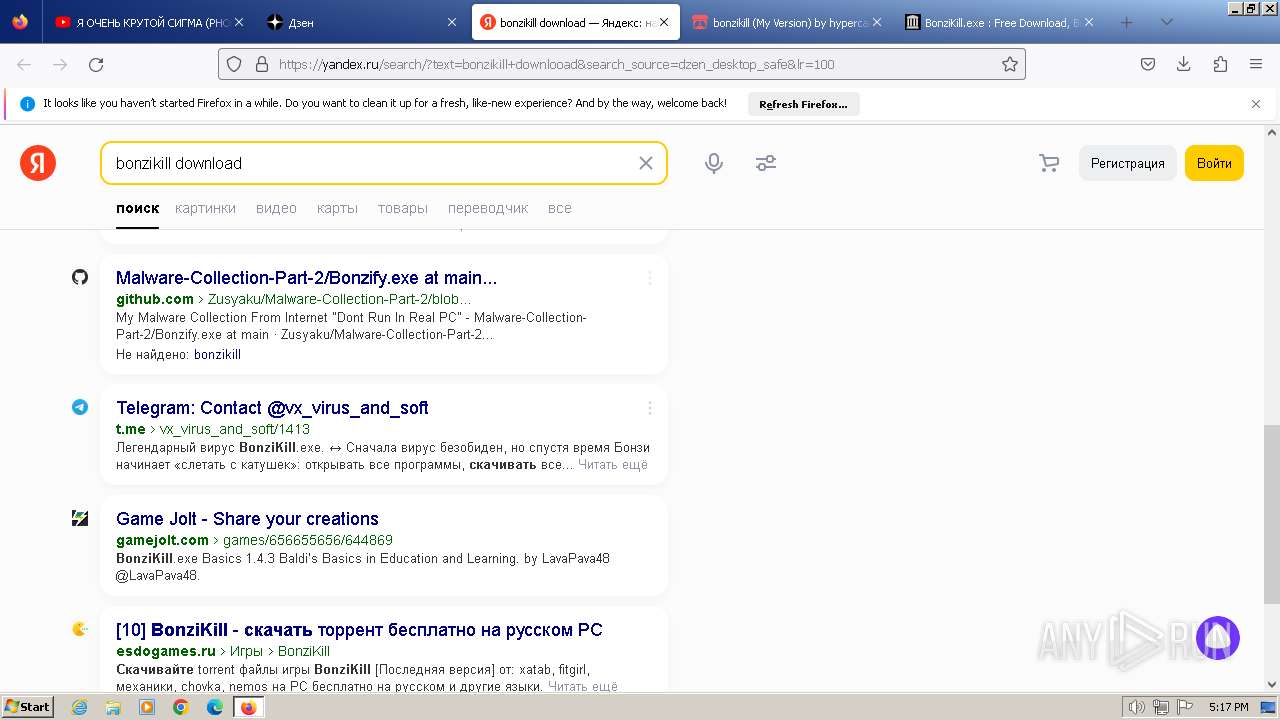Close the Дзен tab

coord(452,22)
